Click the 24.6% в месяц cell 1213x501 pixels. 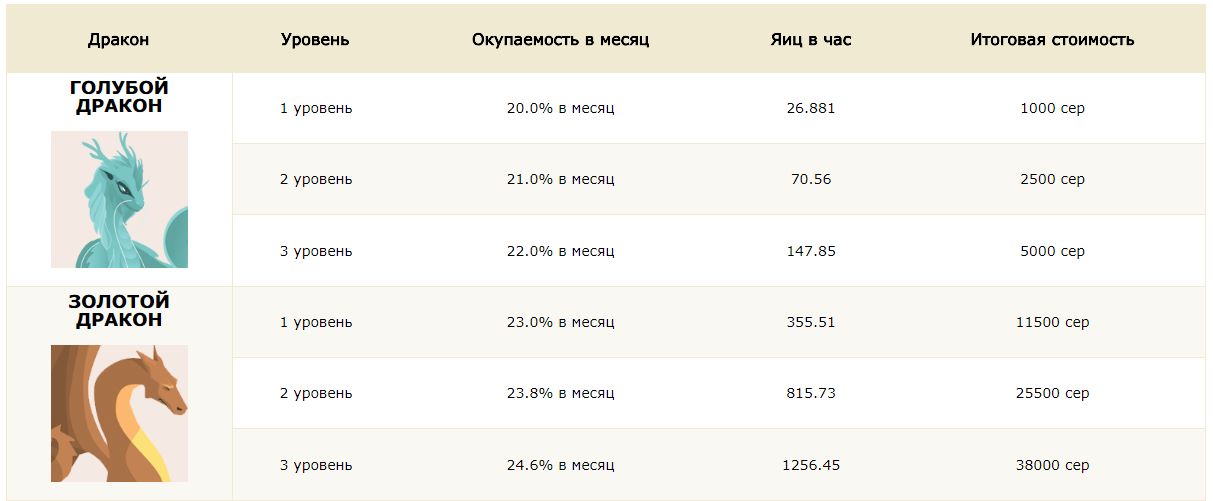click(561, 465)
